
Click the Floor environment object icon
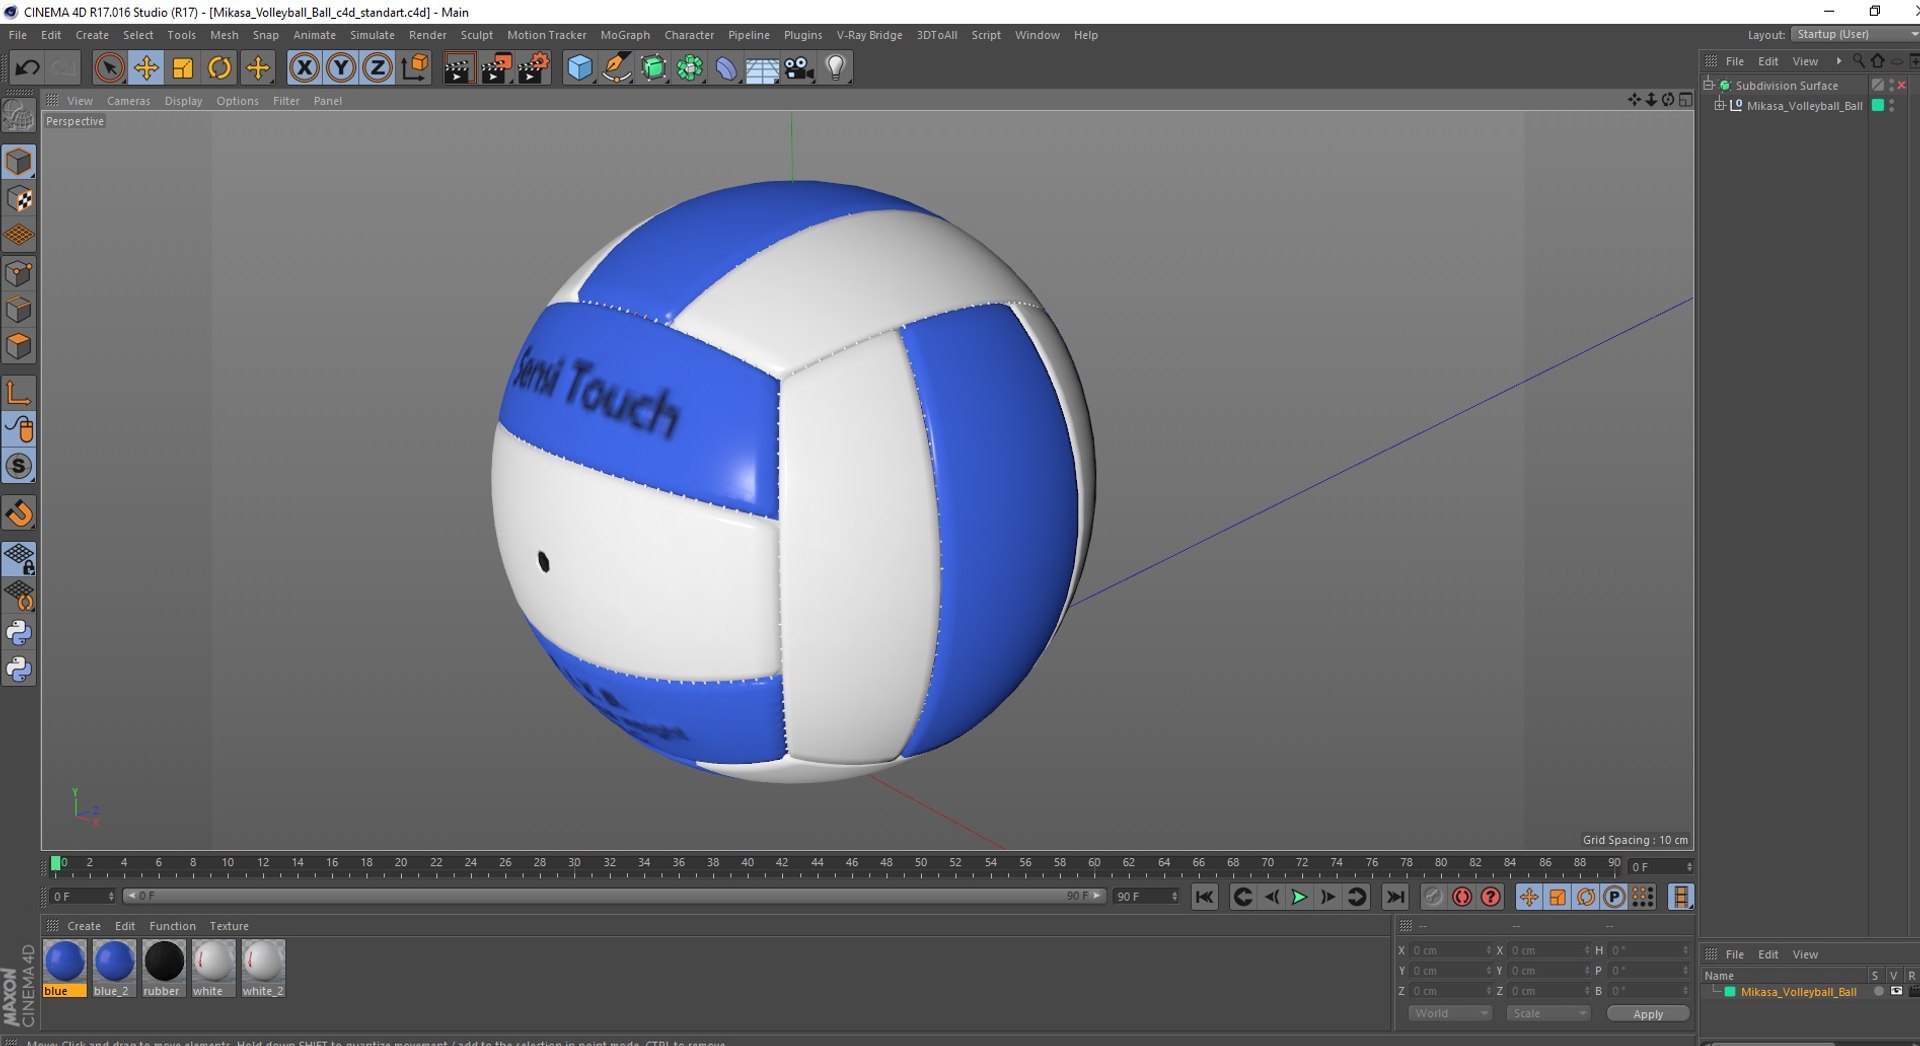click(x=762, y=68)
